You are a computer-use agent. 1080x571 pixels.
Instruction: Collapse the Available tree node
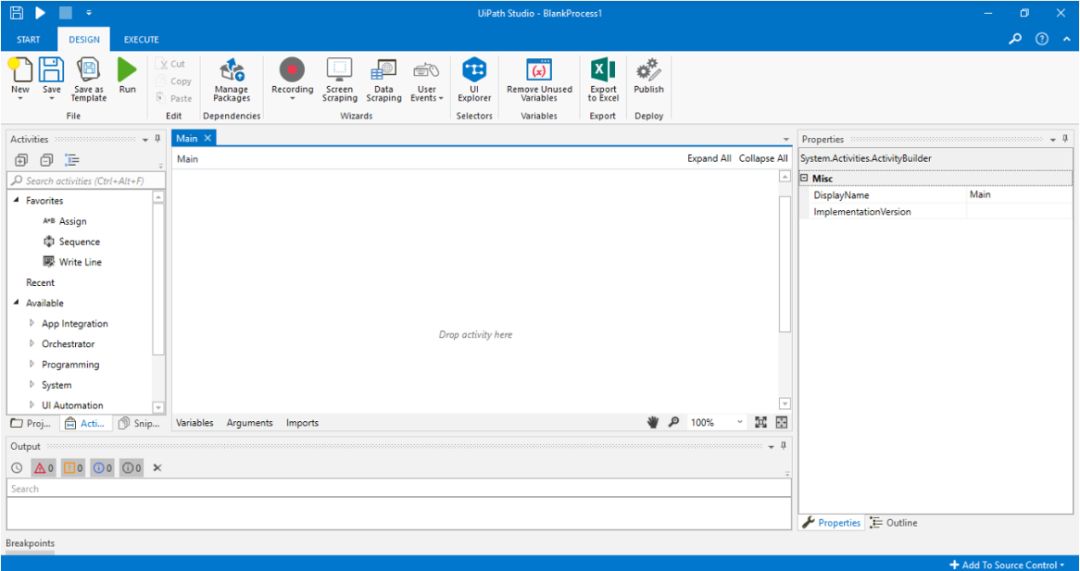coord(16,302)
